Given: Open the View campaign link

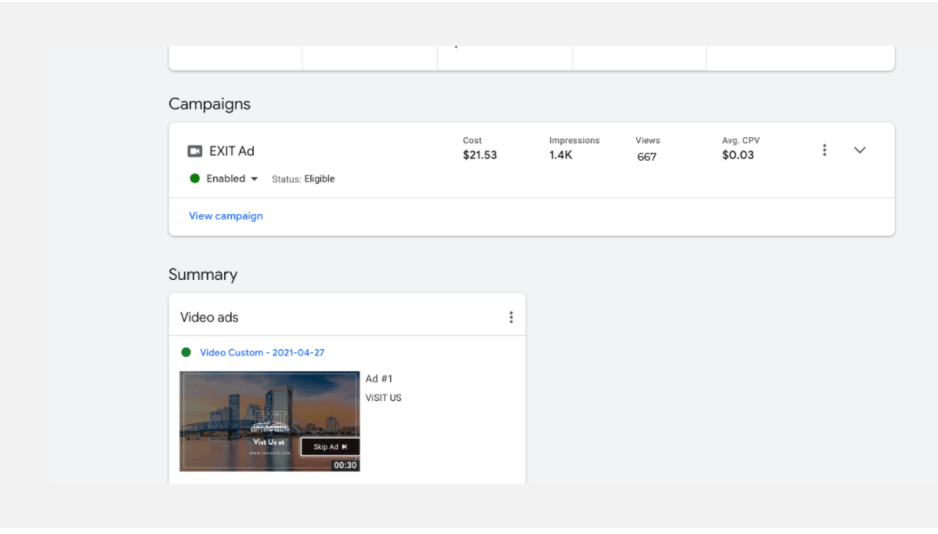Looking at the screenshot, I should [x=226, y=216].
